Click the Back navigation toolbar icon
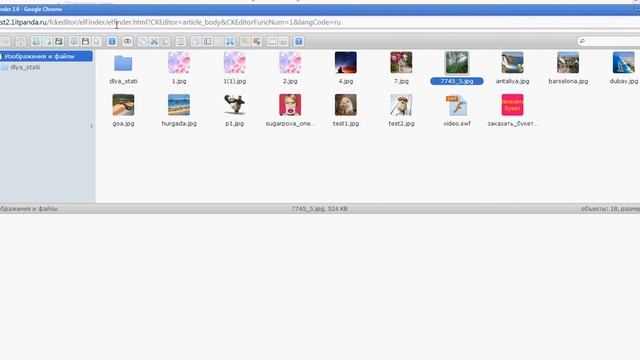 [x=5, y=41]
